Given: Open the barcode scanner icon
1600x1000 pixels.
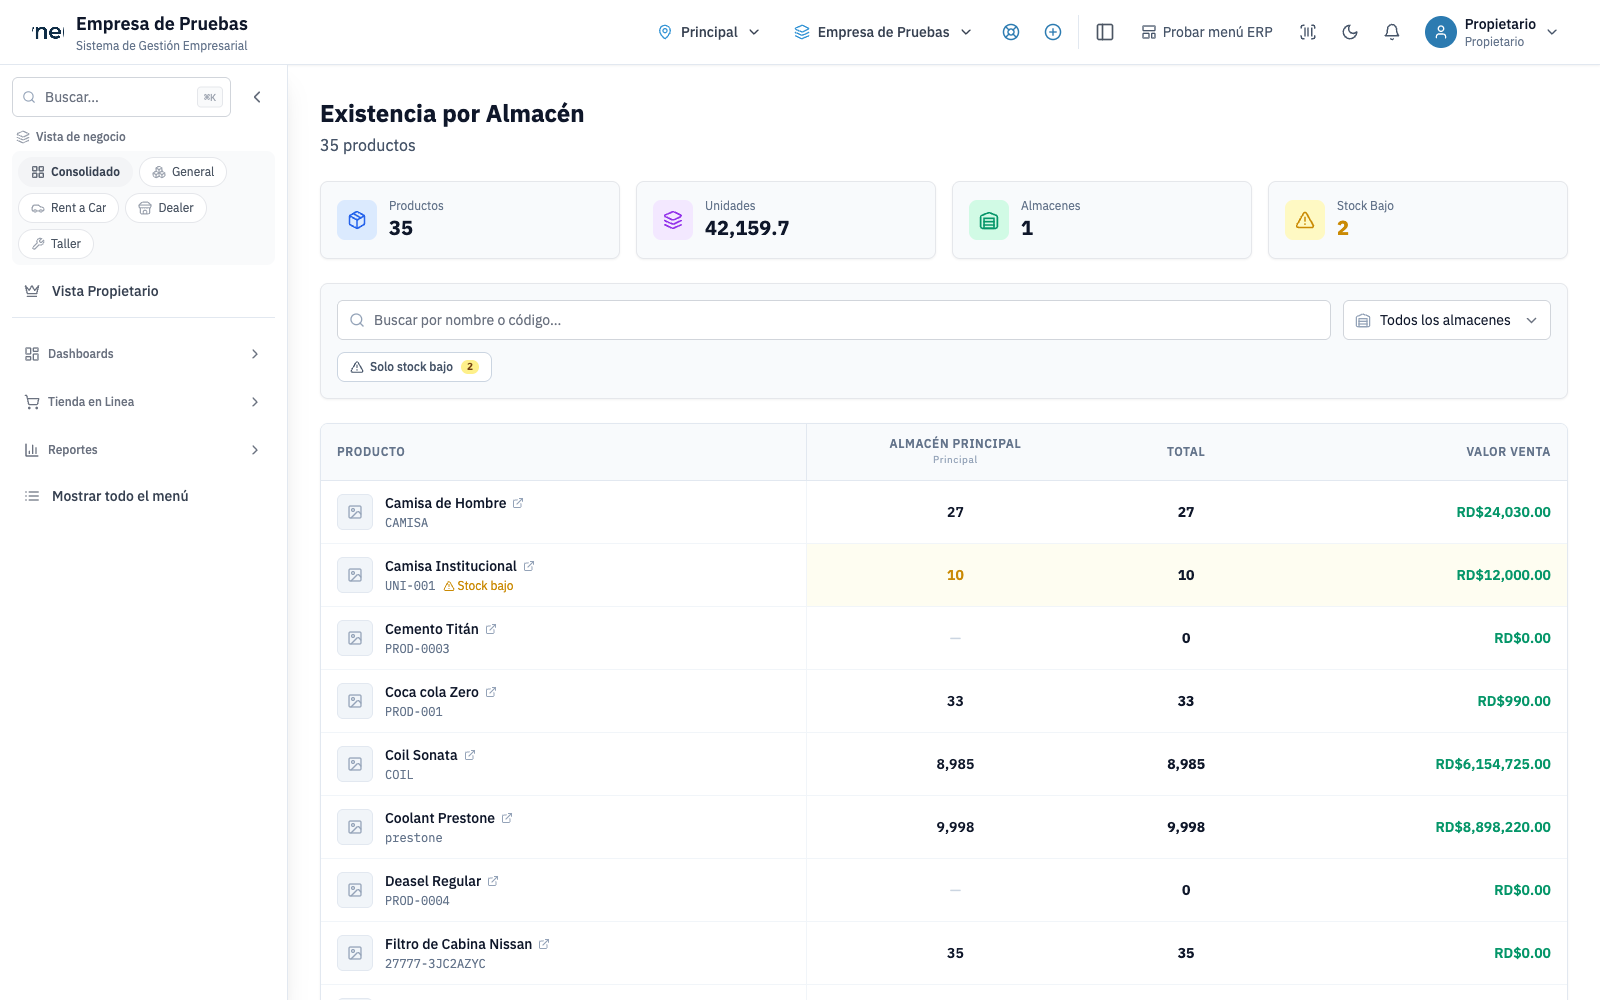Looking at the screenshot, I should pyautogui.click(x=1308, y=32).
